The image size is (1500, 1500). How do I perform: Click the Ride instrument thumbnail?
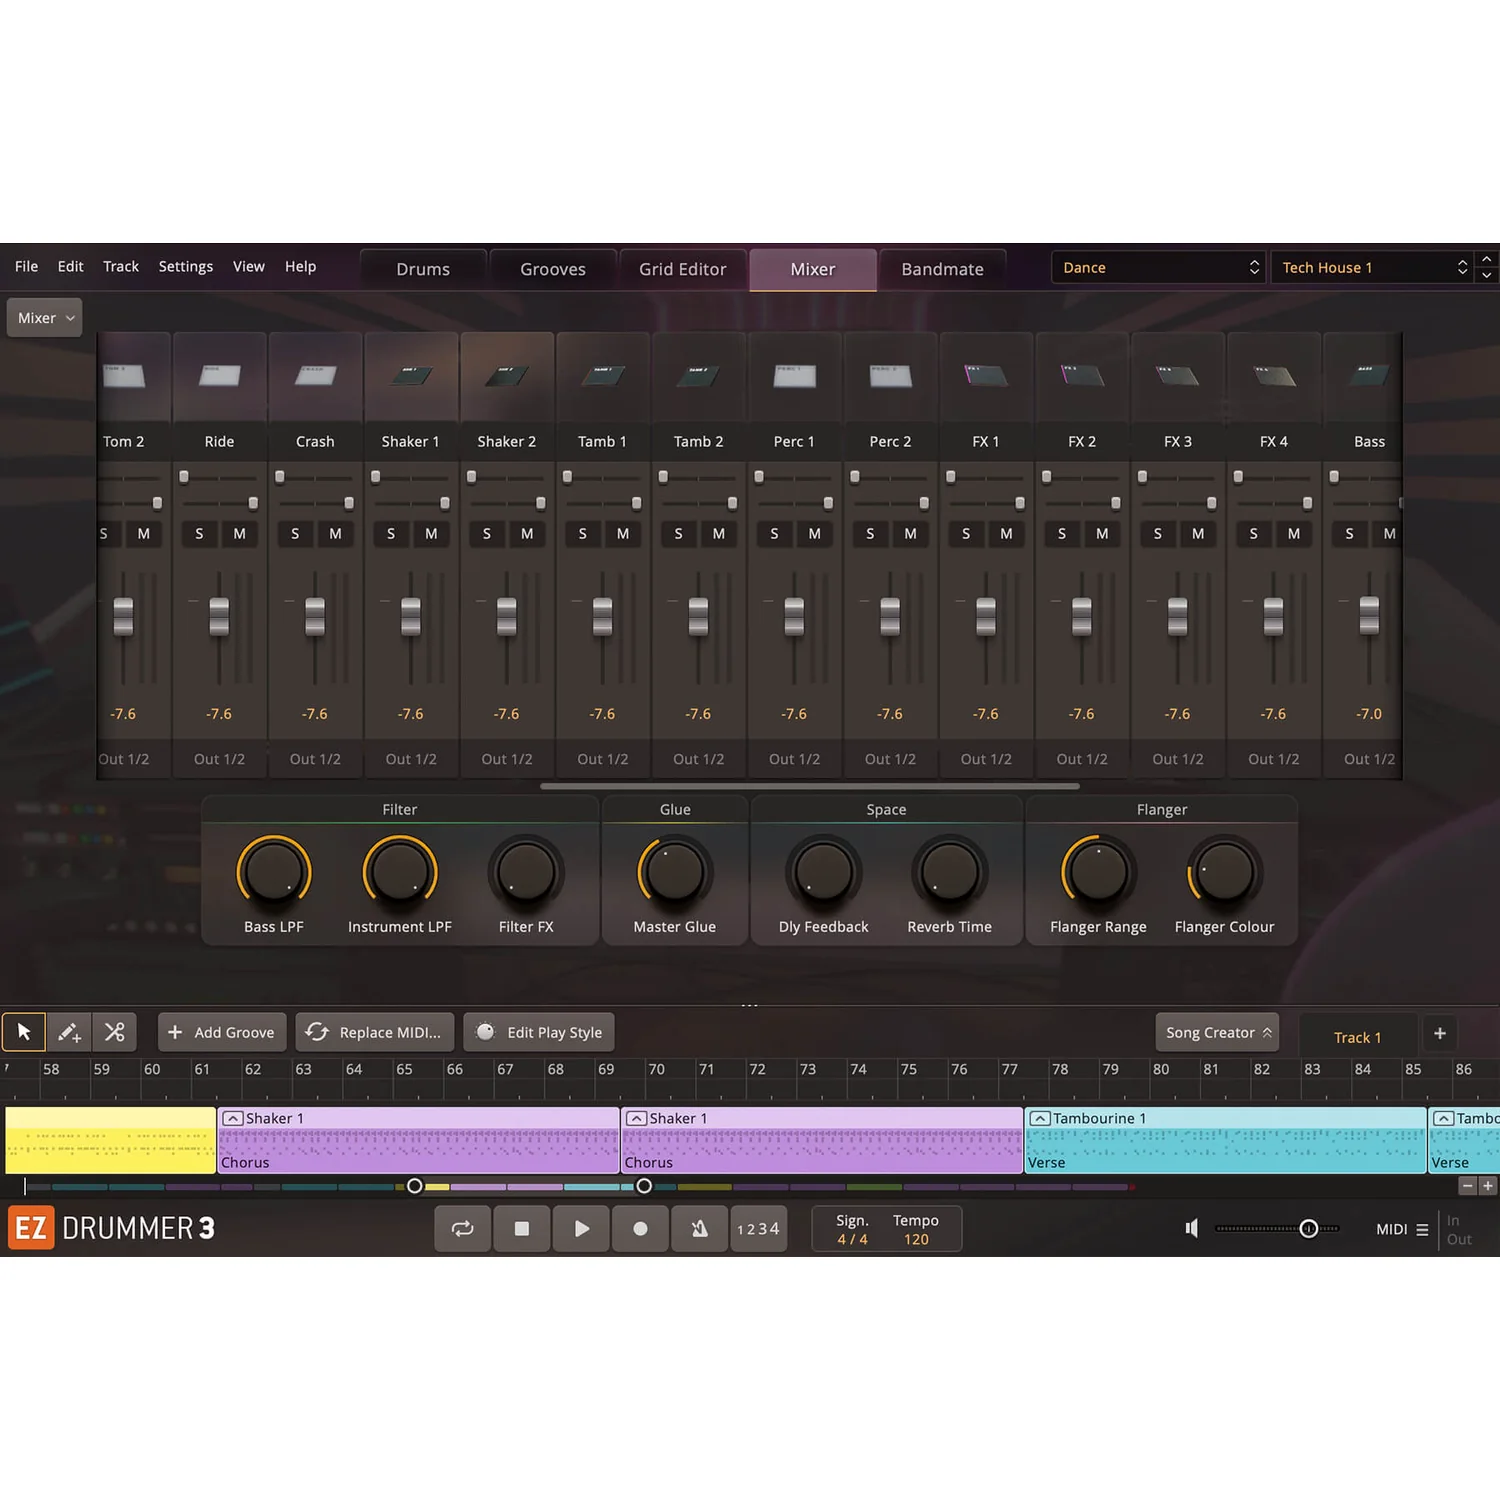point(220,376)
